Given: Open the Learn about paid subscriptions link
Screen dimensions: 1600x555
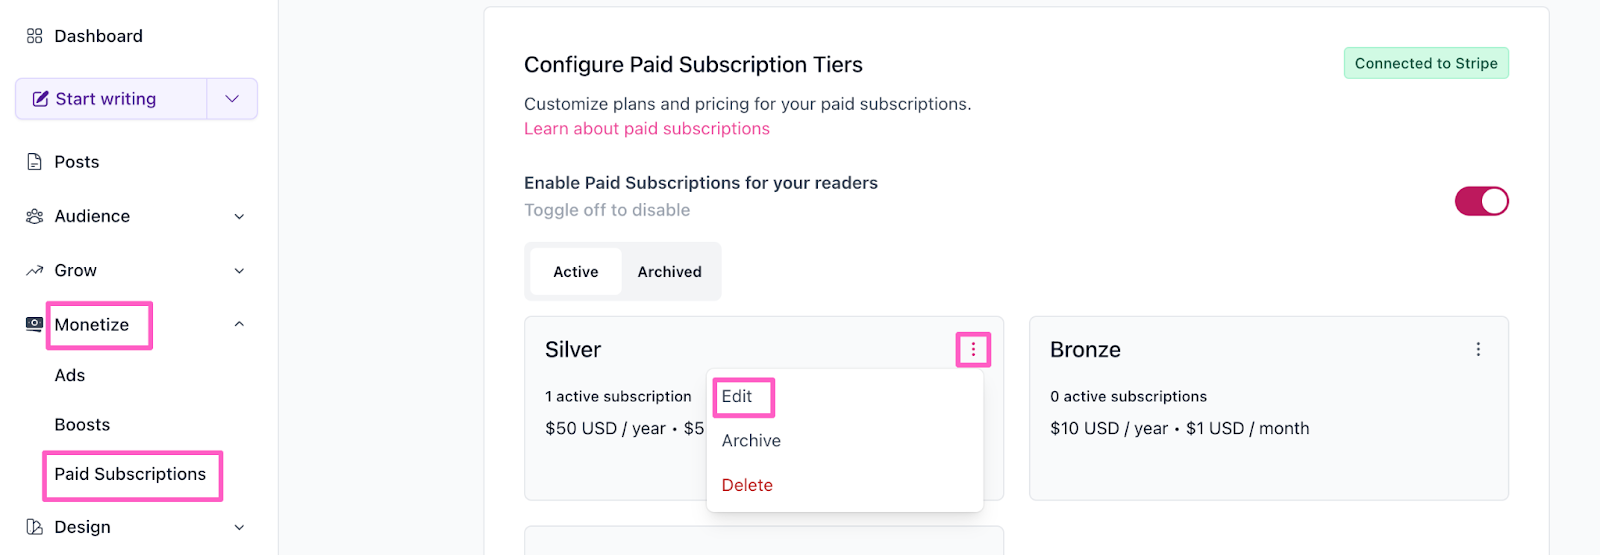Looking at the screenshot, I should tap(646, 129).
